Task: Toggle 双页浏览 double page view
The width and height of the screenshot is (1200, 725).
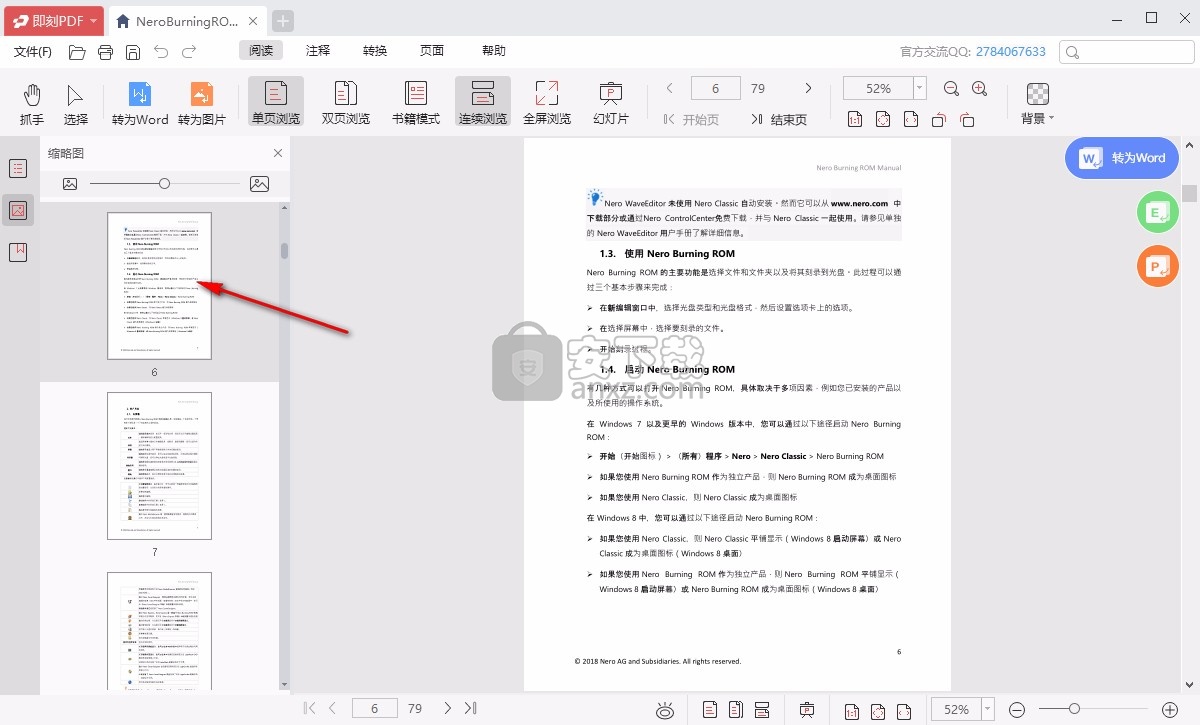Action: [x=345, y=104]
